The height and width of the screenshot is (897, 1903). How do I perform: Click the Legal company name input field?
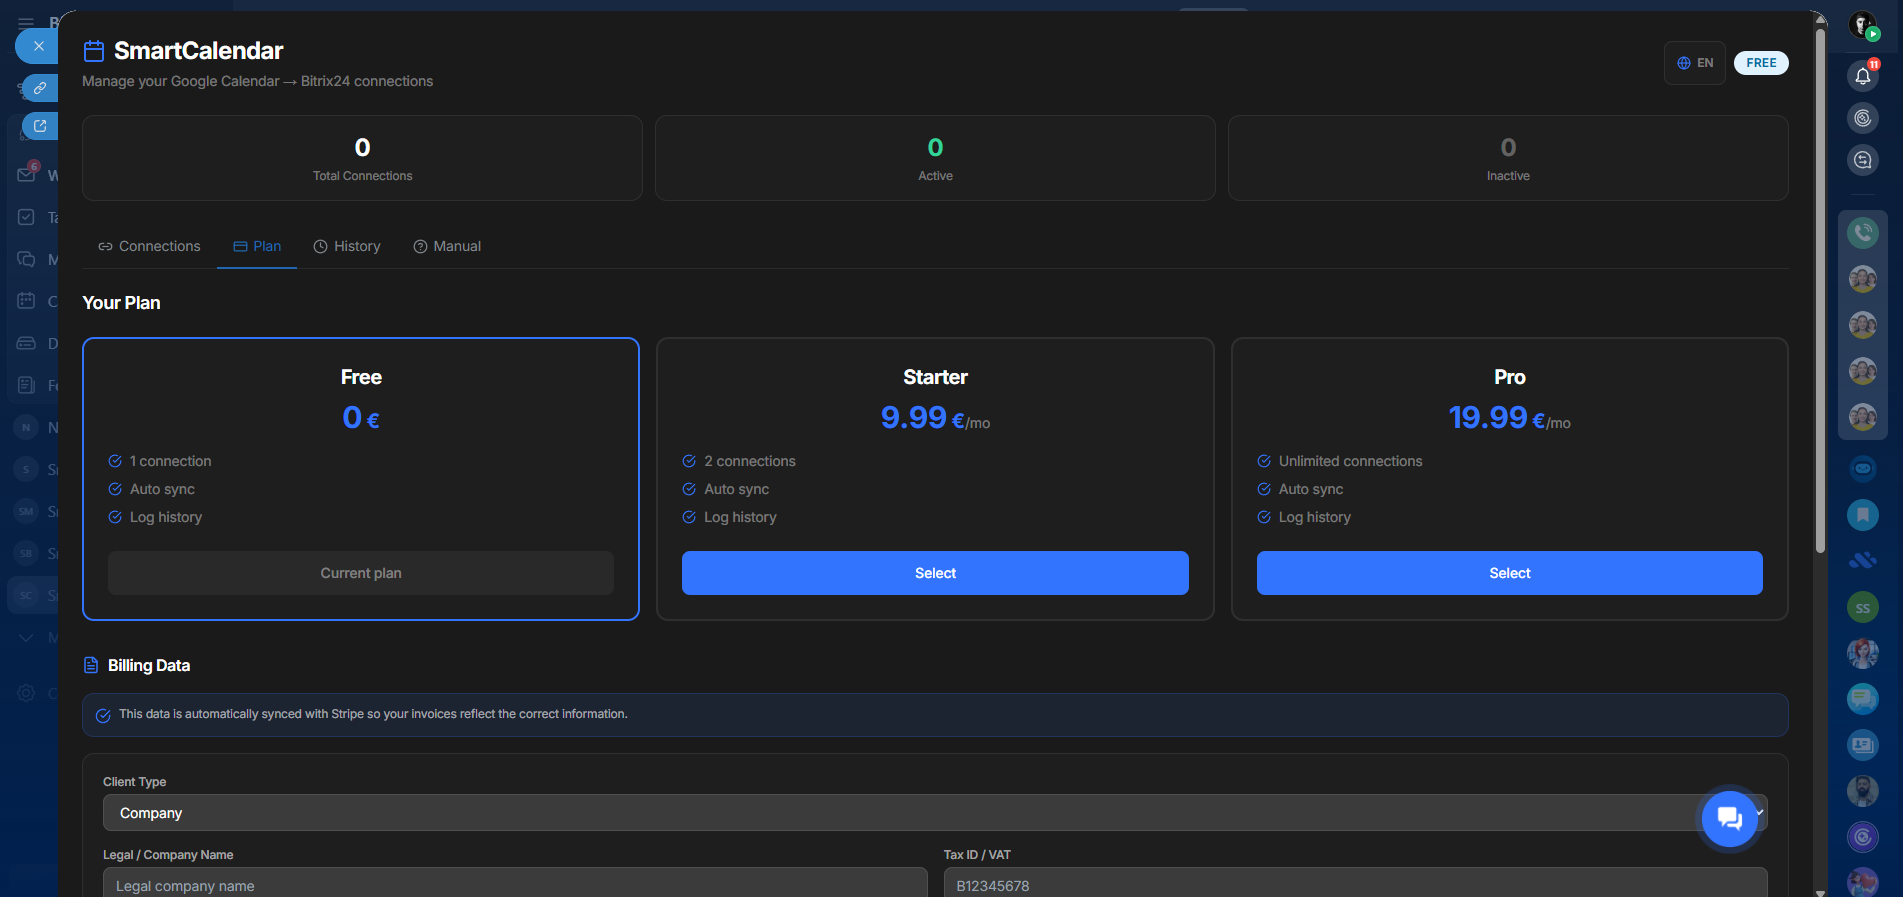click(515, 884)
